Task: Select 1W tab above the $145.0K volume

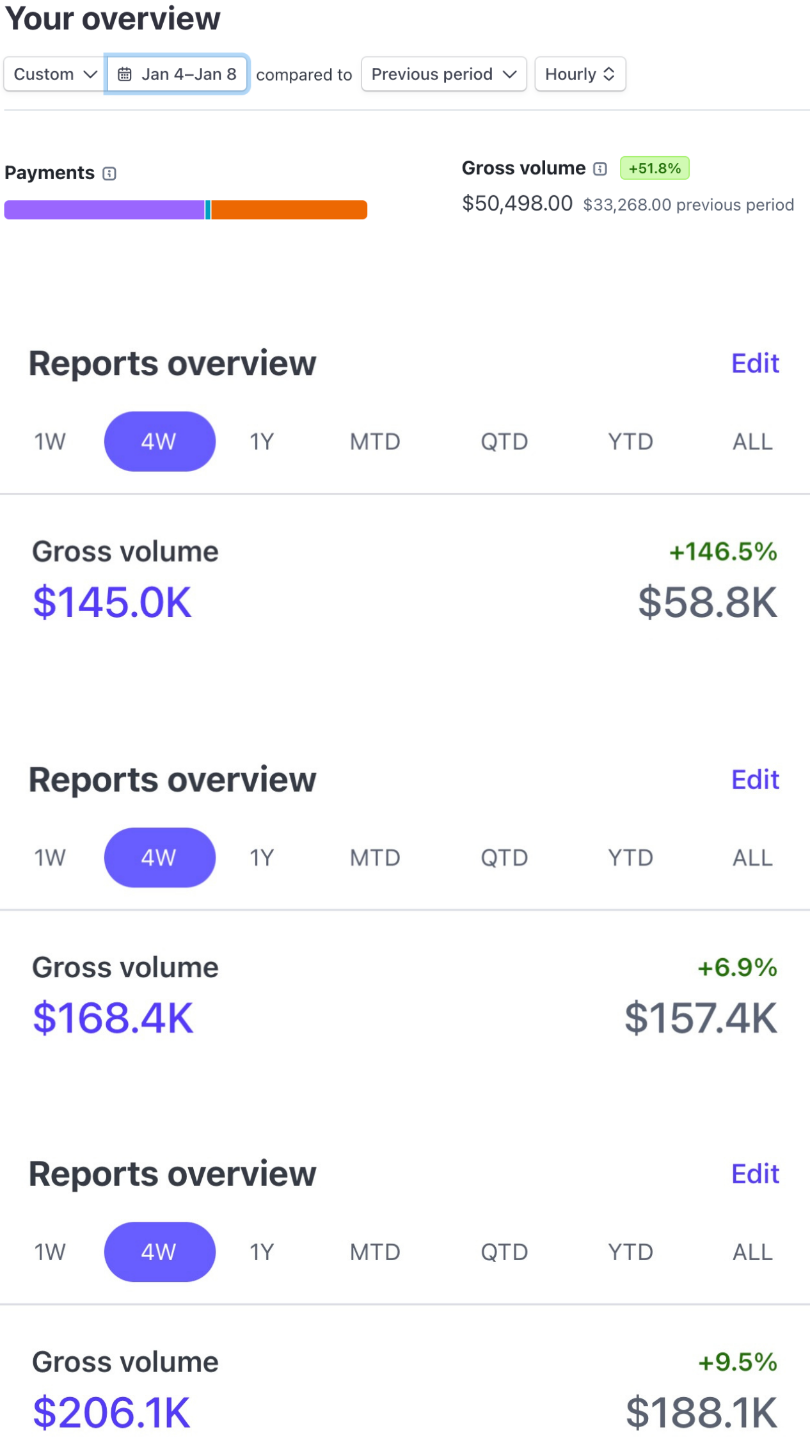Action: (50, 442)
